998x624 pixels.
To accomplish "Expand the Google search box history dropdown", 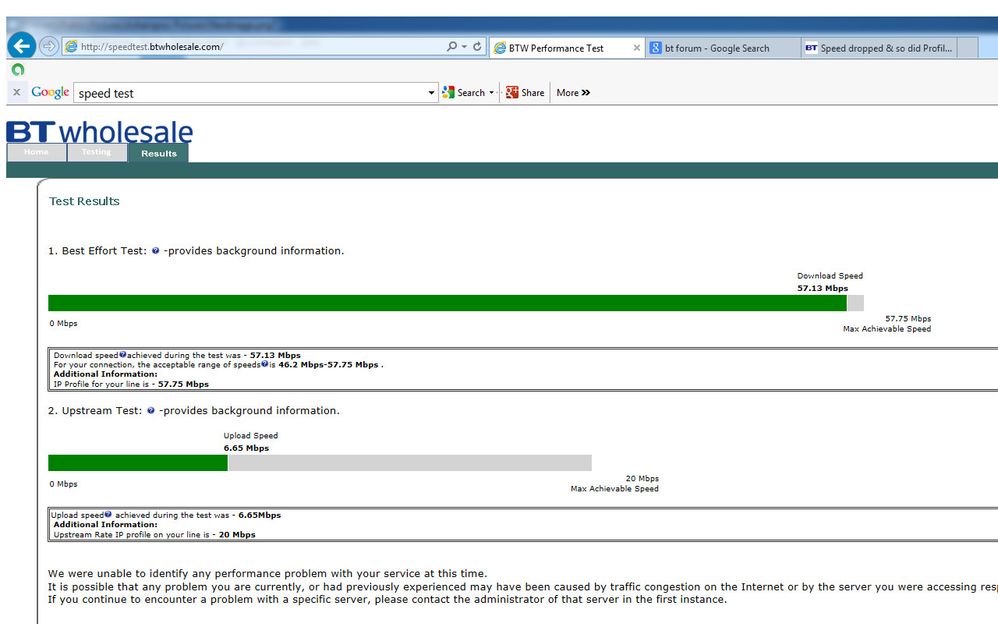I will tap(432, 93).
